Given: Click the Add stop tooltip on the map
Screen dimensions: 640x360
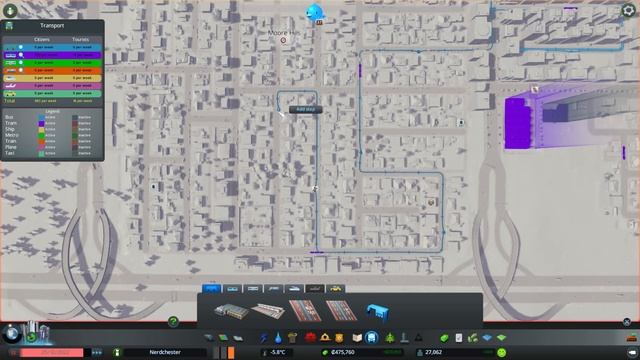Looking at the screenshot, I should pos(306,109).
